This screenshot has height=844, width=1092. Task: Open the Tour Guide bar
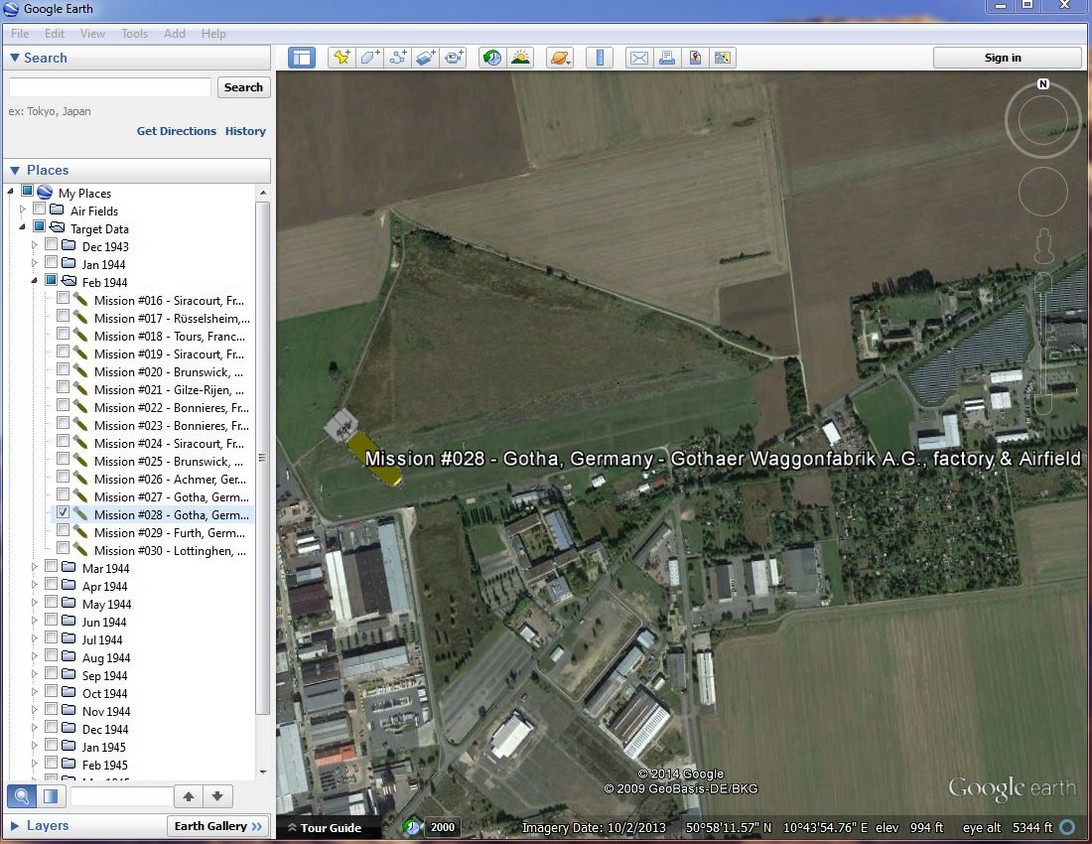(x=325, y=828)
